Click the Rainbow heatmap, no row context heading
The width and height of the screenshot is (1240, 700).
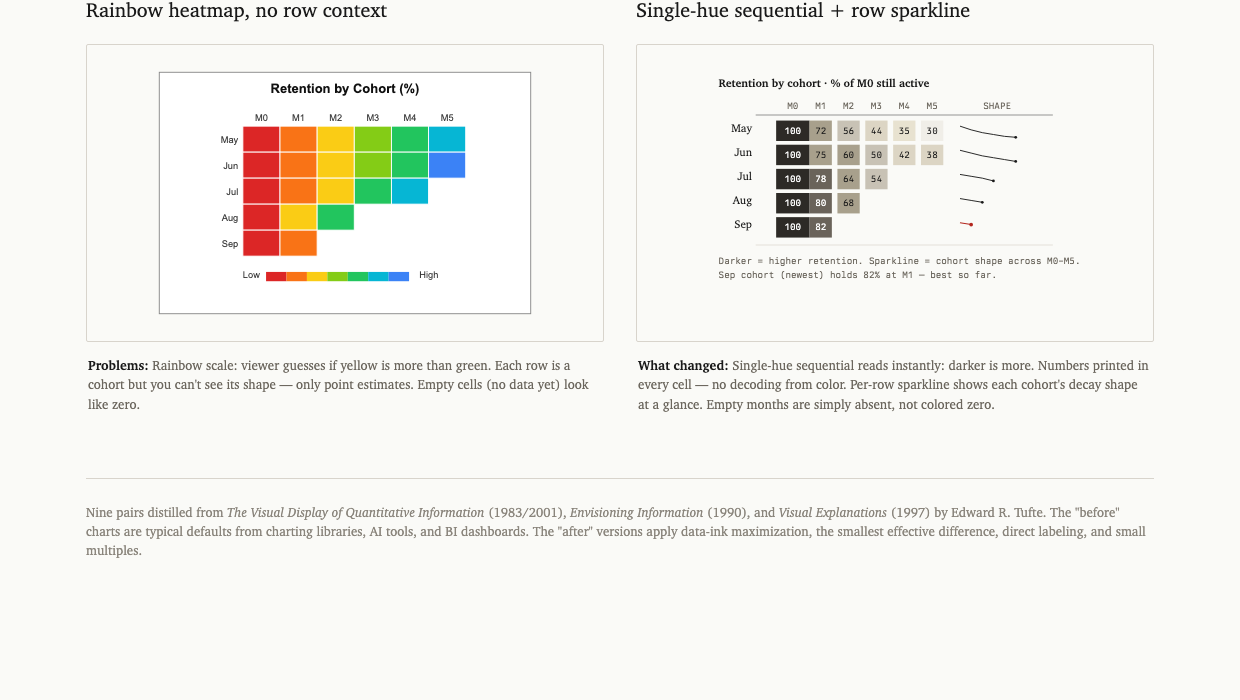point(236,11)
